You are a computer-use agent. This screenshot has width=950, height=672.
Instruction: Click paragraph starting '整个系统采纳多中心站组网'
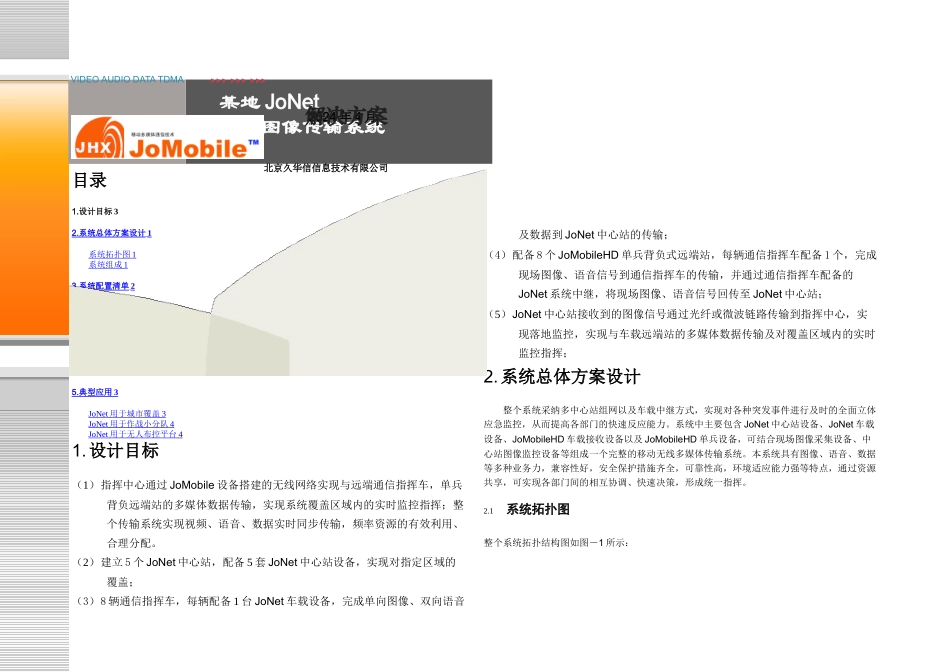pos(680,446)
